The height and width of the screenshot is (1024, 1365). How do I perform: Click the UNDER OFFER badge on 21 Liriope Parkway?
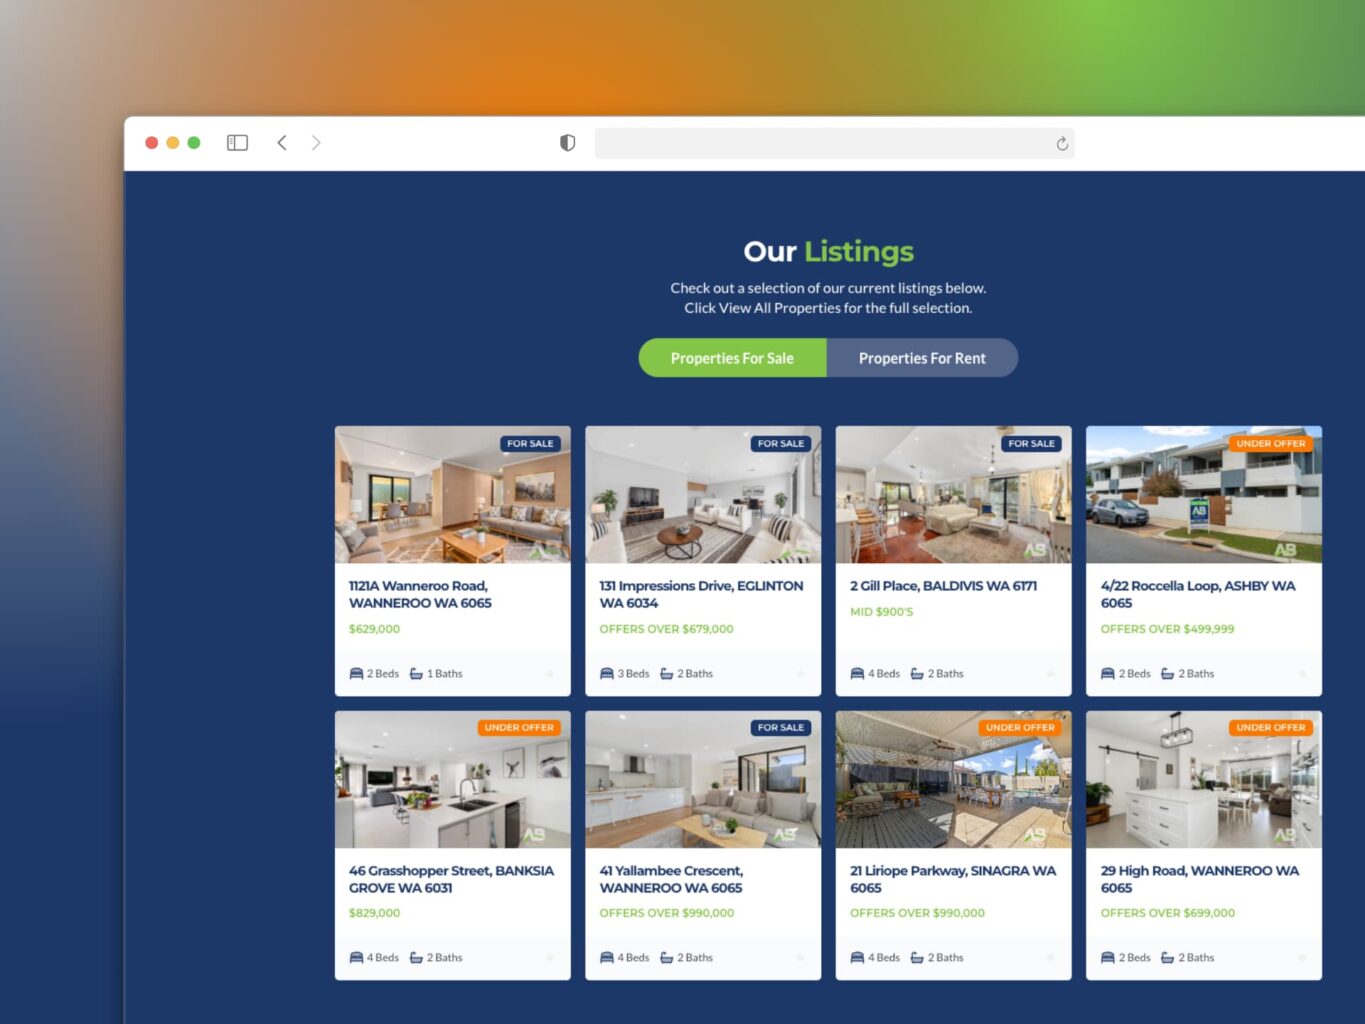tap(1020, 727)
